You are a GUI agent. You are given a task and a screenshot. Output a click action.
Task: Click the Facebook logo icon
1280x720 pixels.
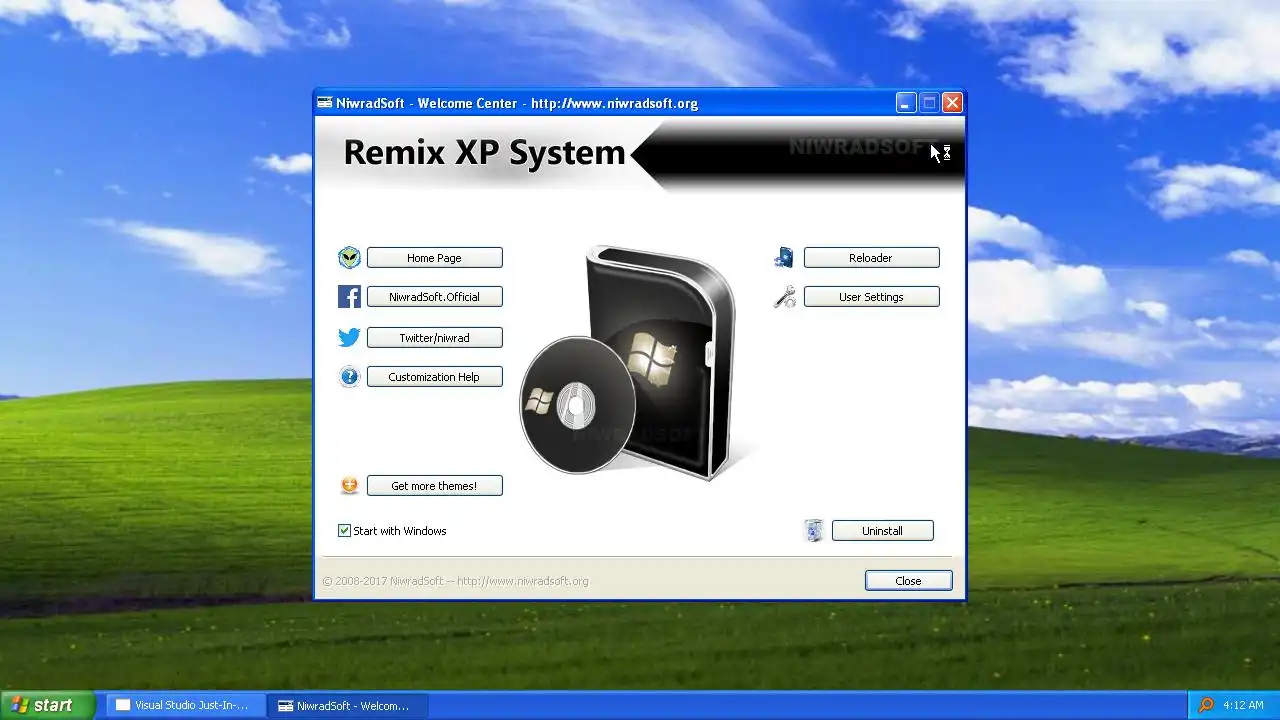[x=349, y=297]
